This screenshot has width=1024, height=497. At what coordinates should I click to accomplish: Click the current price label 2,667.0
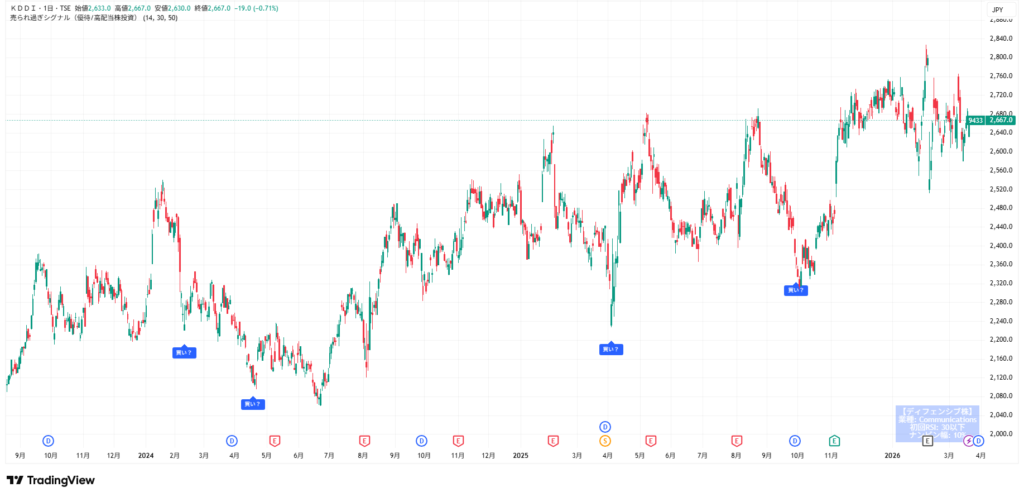(1001, 120)
